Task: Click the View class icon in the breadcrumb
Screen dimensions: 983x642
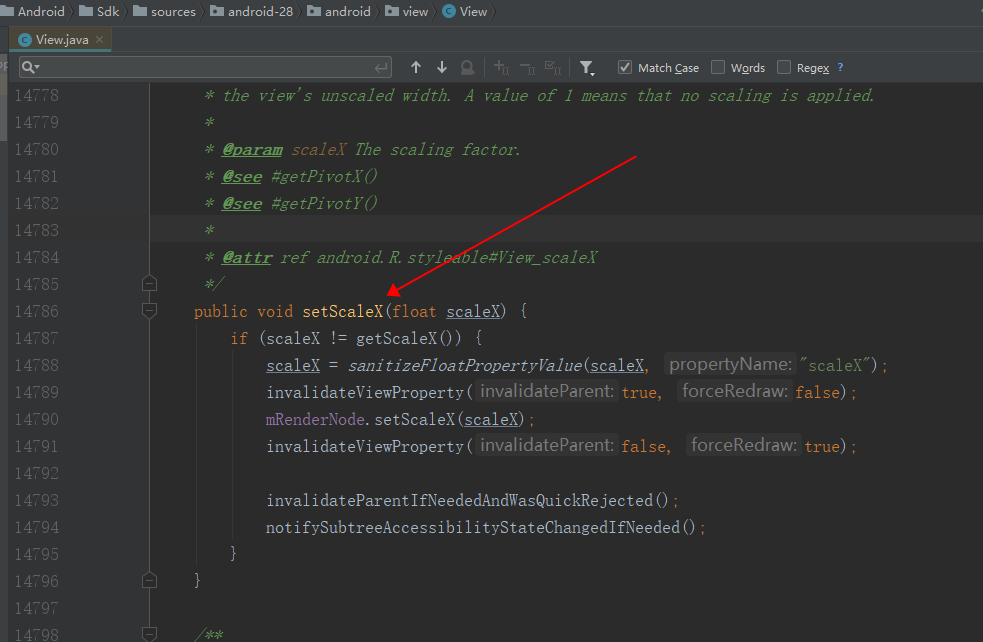Action: click(x=450, y=11)
